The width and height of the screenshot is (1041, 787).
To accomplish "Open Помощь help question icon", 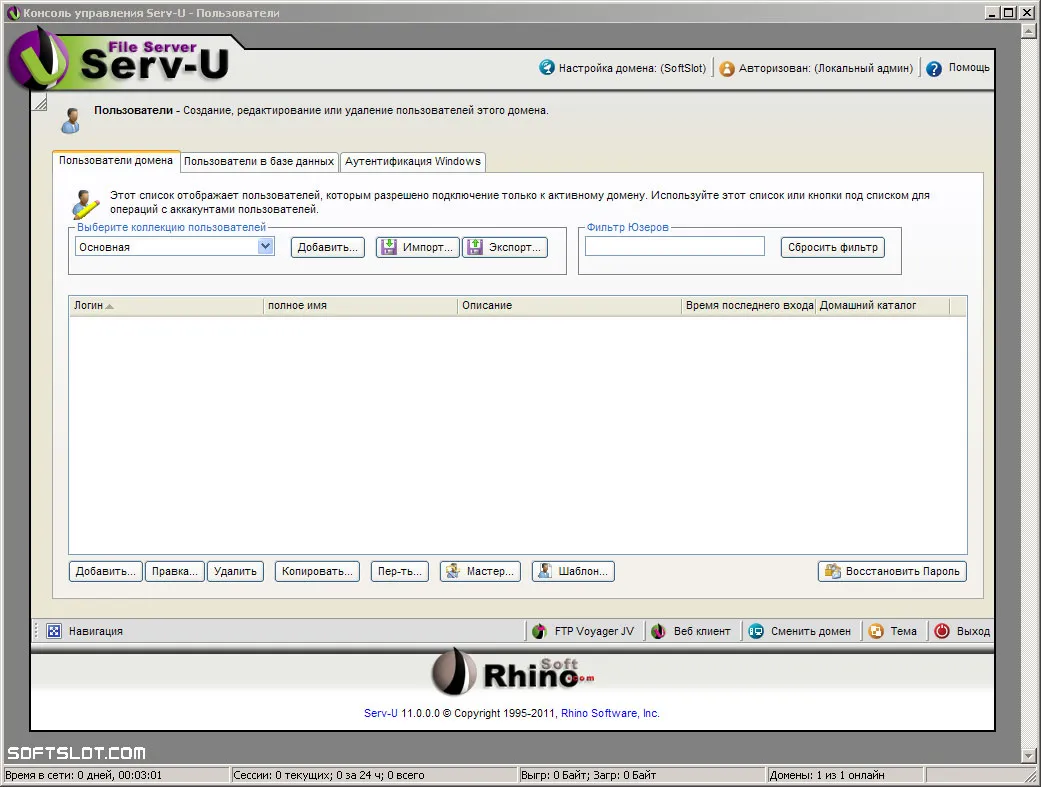I will [x=933, y=68].
